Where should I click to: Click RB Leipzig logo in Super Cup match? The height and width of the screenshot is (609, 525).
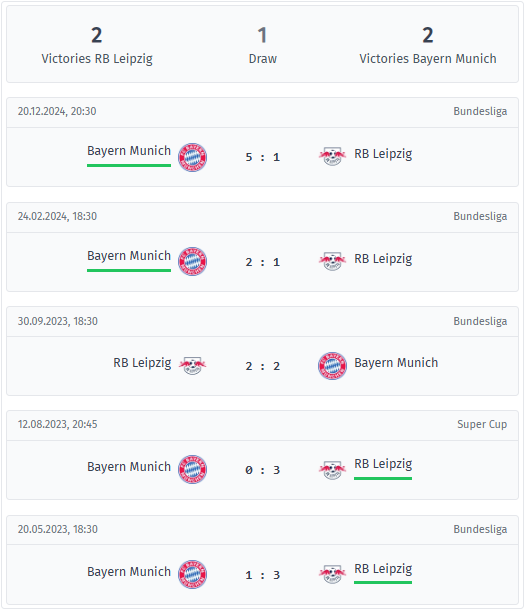(x=332, y=470)
